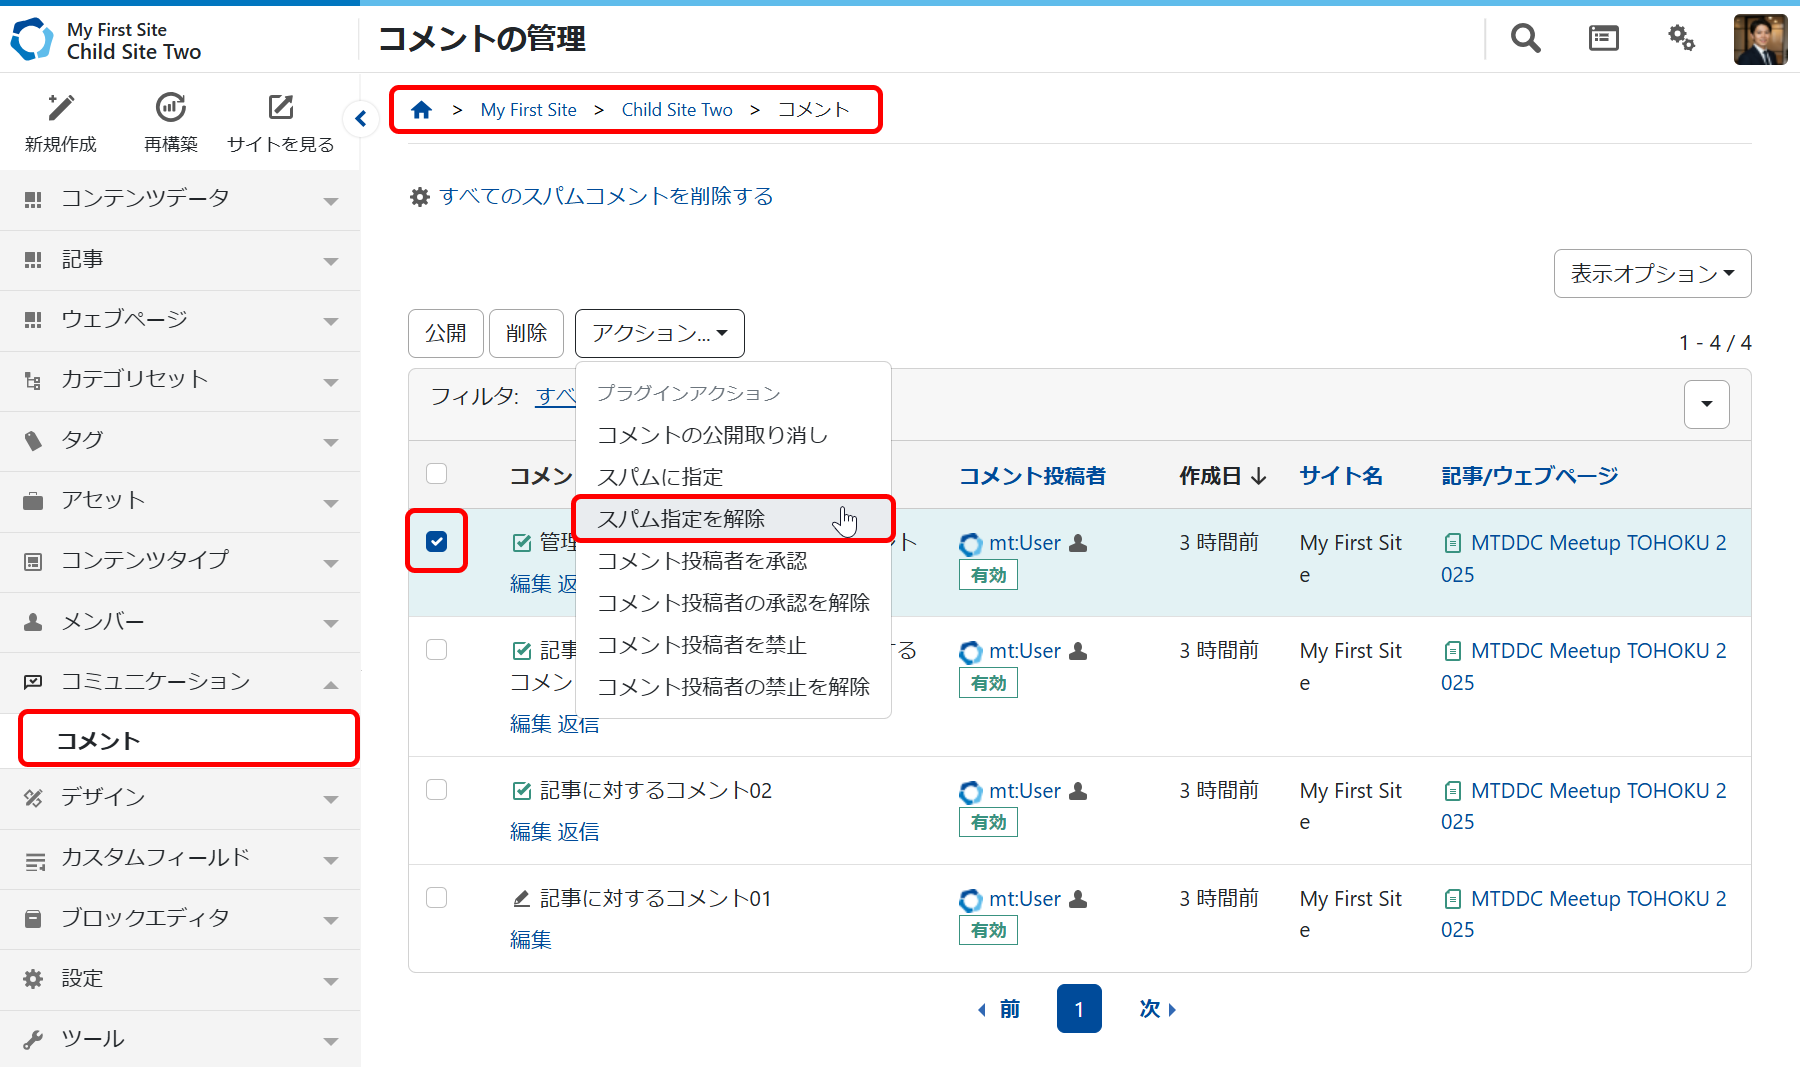Click the 再構築 rebuild icon
Viewport: 1800px width, 1067px height.
171,107
